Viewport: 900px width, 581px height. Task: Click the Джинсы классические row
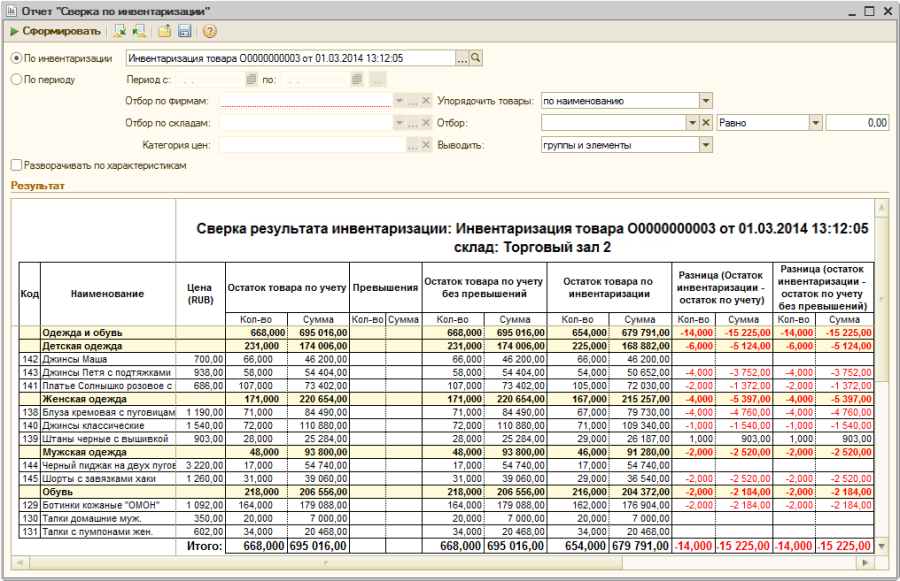pos(446,425)
